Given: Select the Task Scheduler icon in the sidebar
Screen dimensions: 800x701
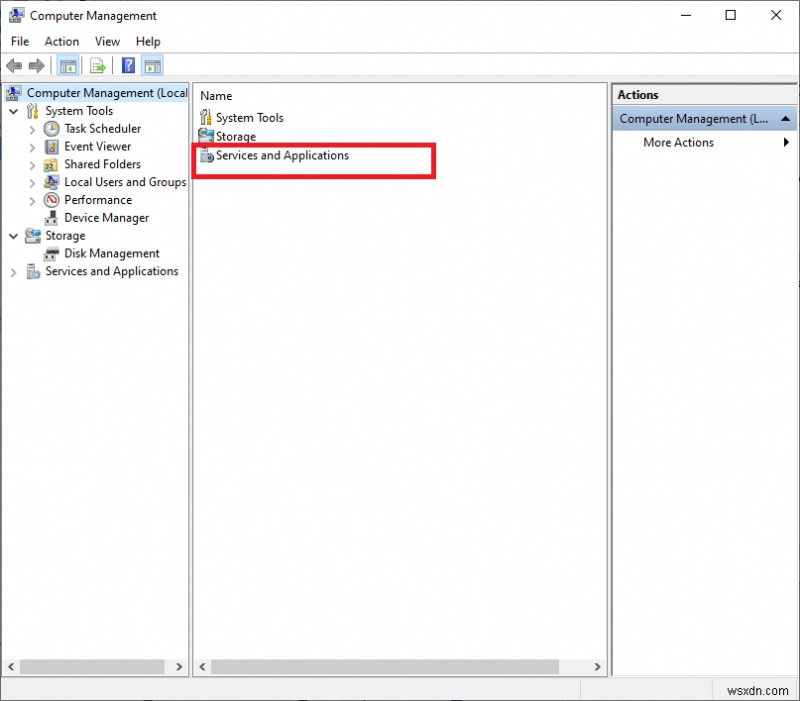Looking at the screenshot, I should click(52, 128).
